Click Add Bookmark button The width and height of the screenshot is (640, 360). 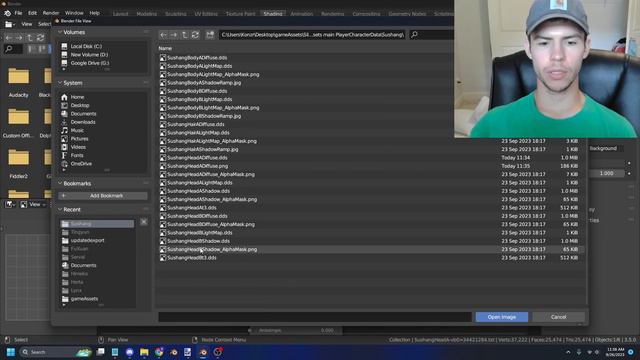pyautogui.click(x=103, y=196)
